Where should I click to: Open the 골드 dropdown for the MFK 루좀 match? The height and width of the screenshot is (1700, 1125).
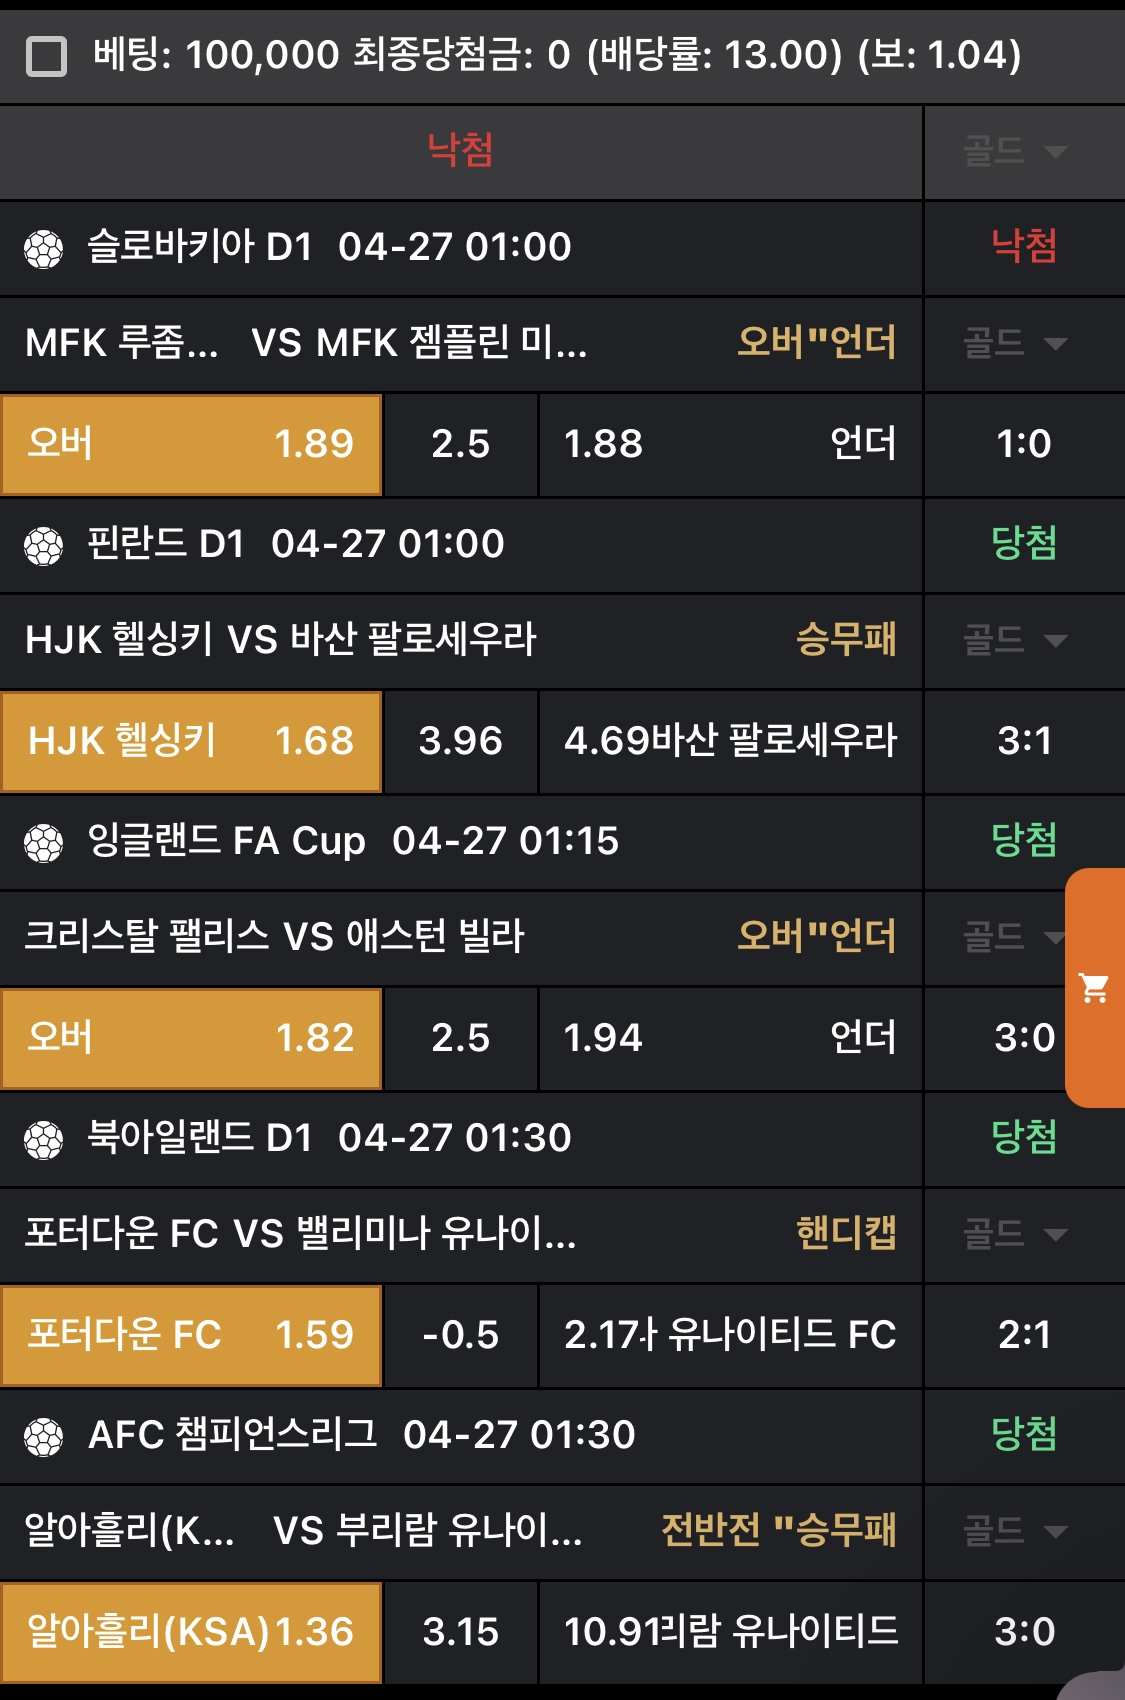[1015, 344]
